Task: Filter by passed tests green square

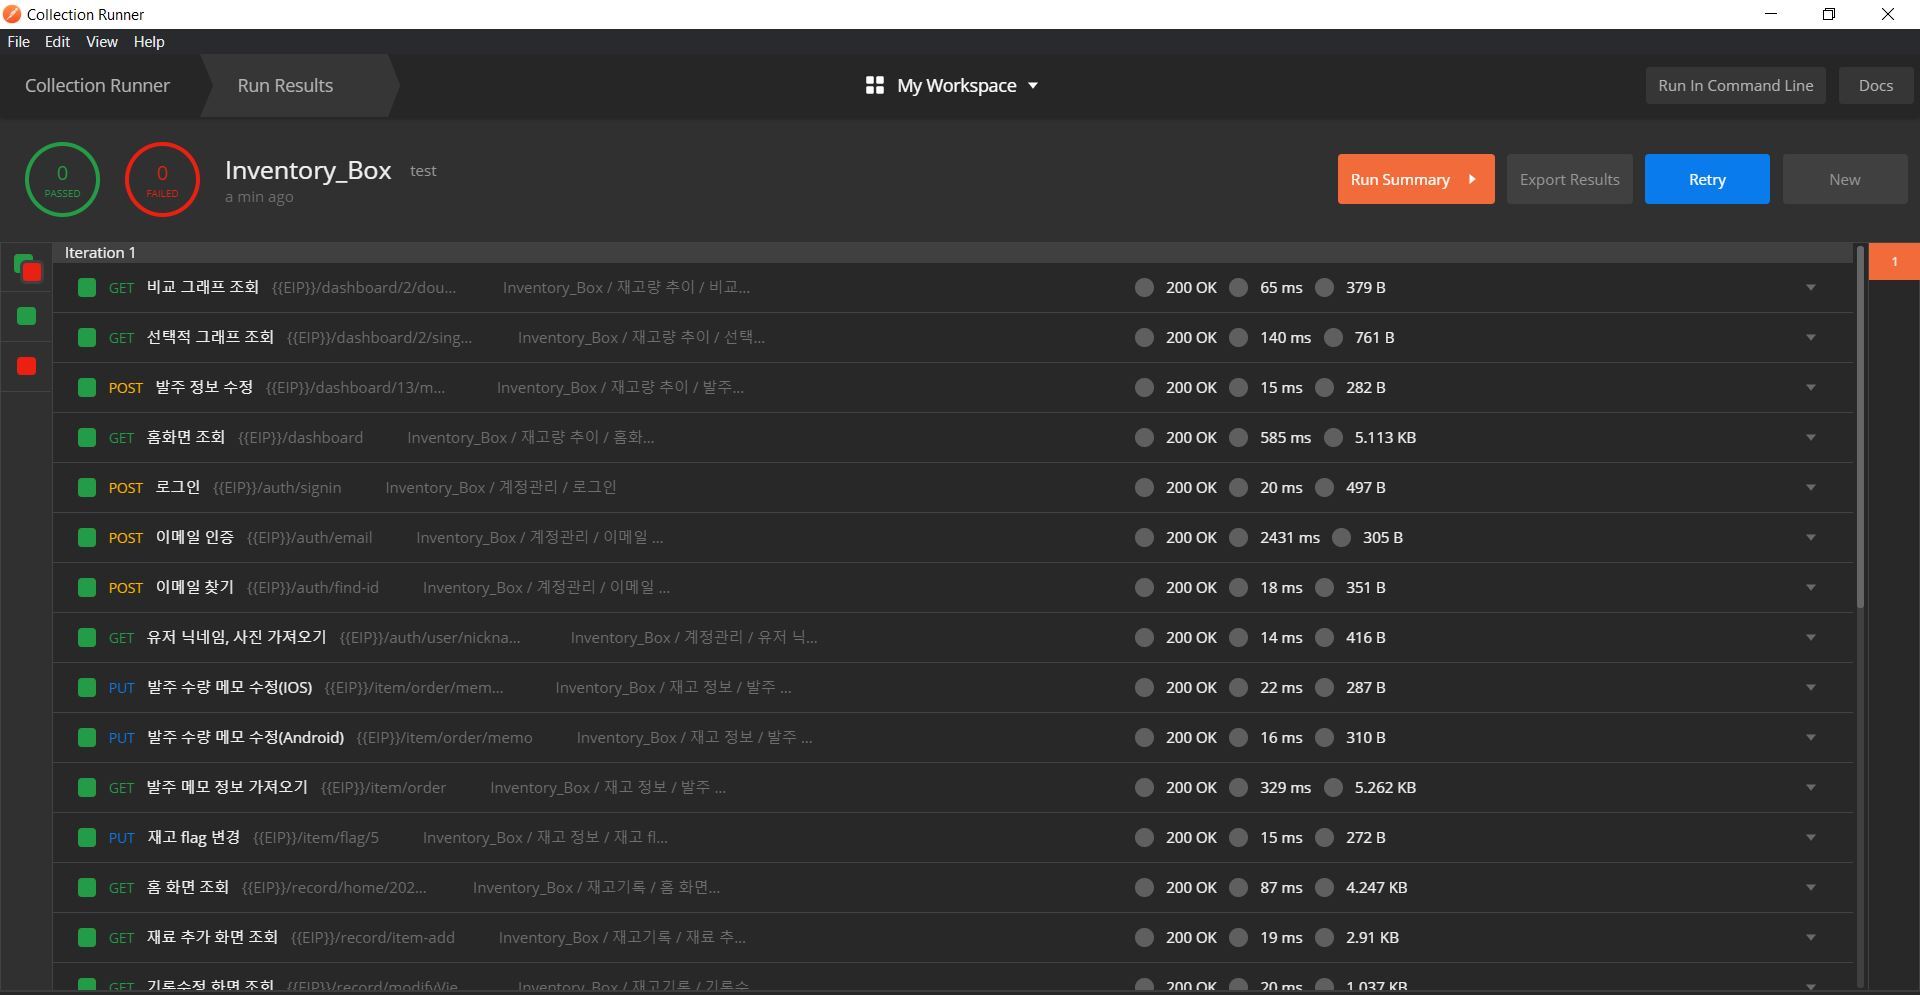Action: tap(27, 316)
